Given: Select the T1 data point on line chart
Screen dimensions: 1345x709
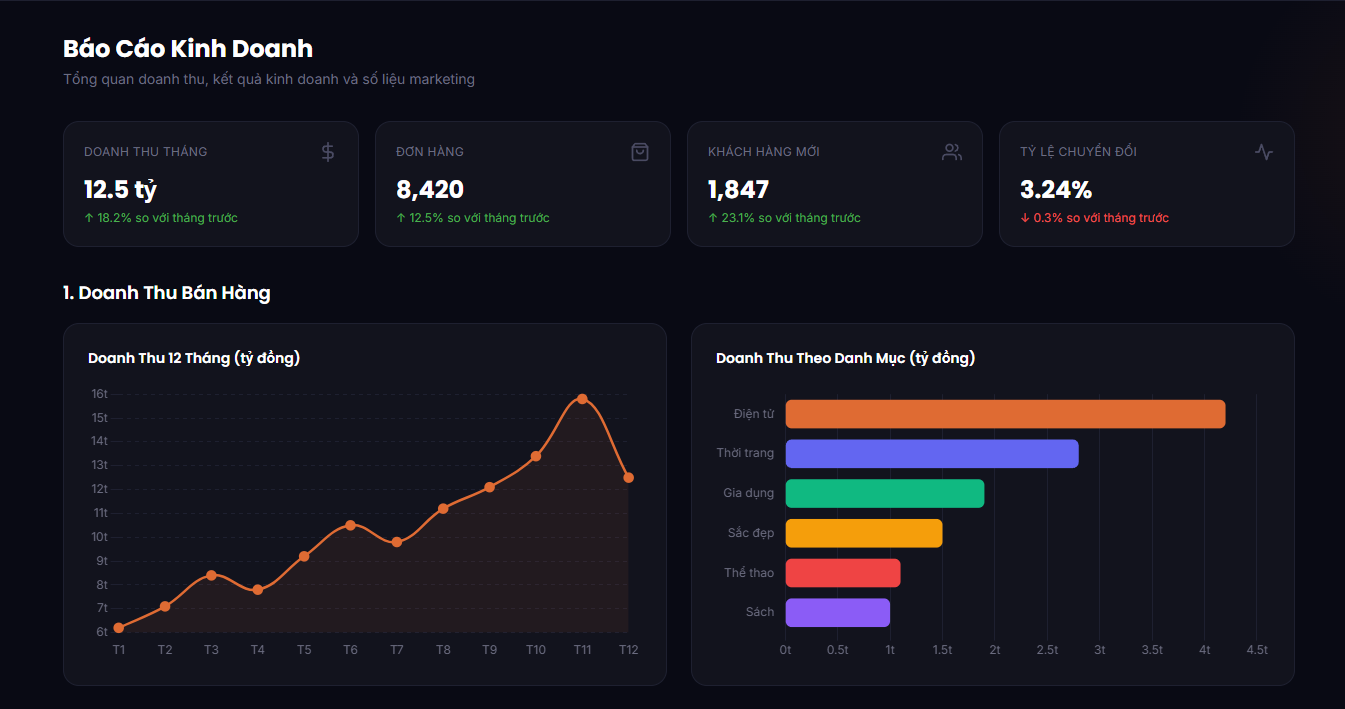Looking at the screenshot, I should [119, 628].
